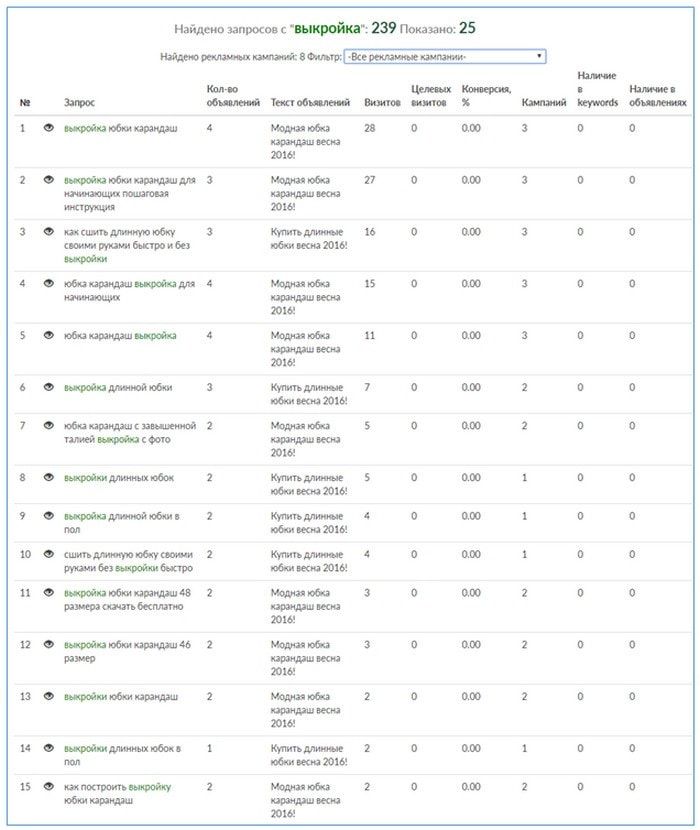
Task: Click eye icon in row 12
Action: coord(49,644)
